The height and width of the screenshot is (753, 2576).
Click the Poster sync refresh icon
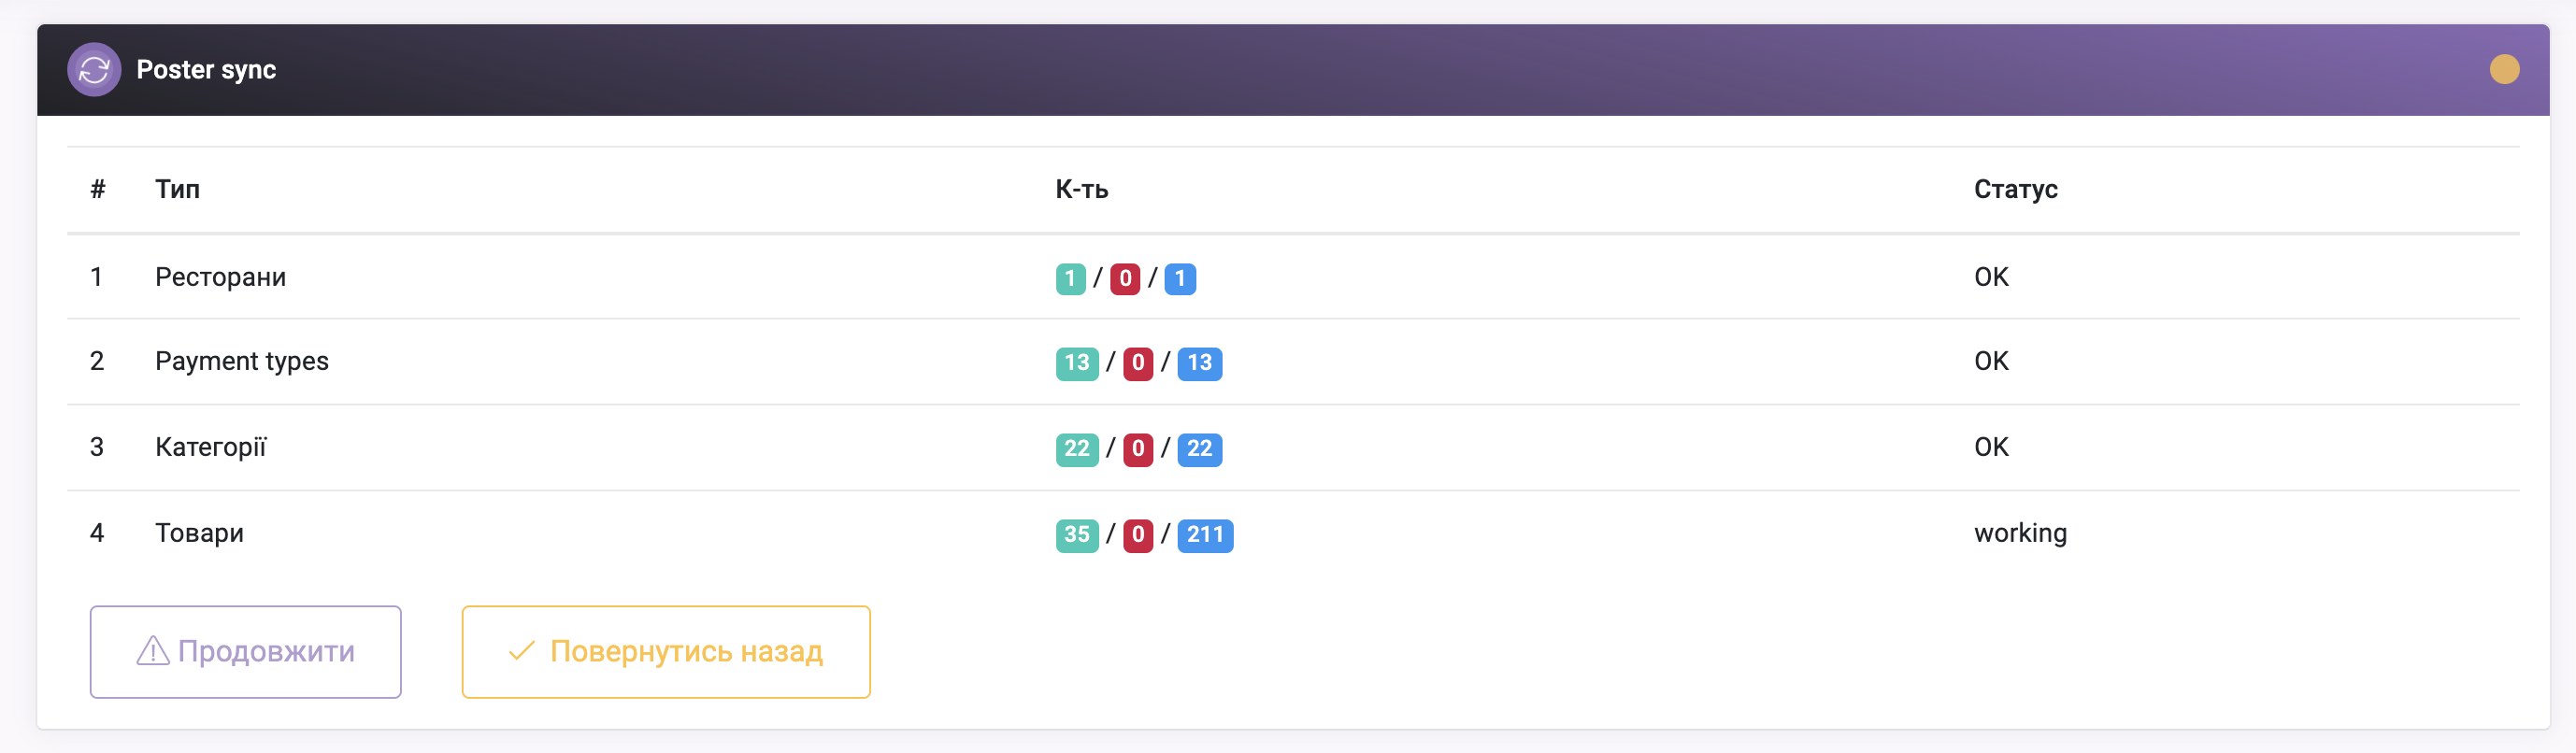[x=94, y=70]
